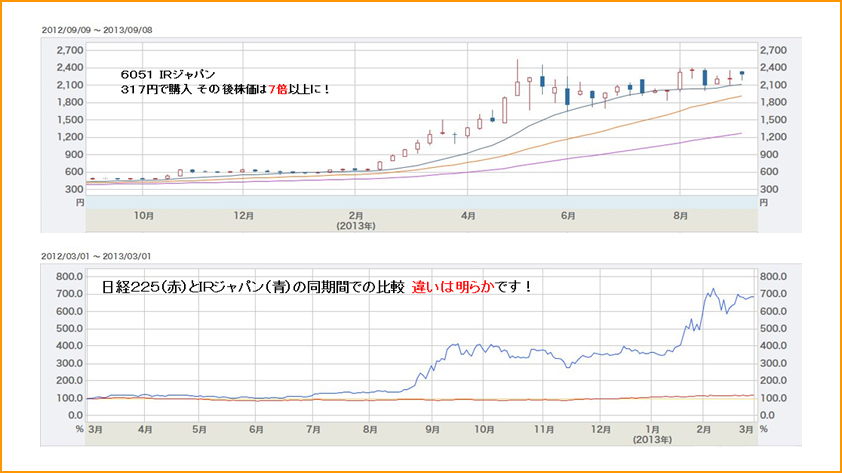Click 10月 on the top chart's time axis
Image resolution: width=842 pixels, height=473 pixels.
coord(143,215)
